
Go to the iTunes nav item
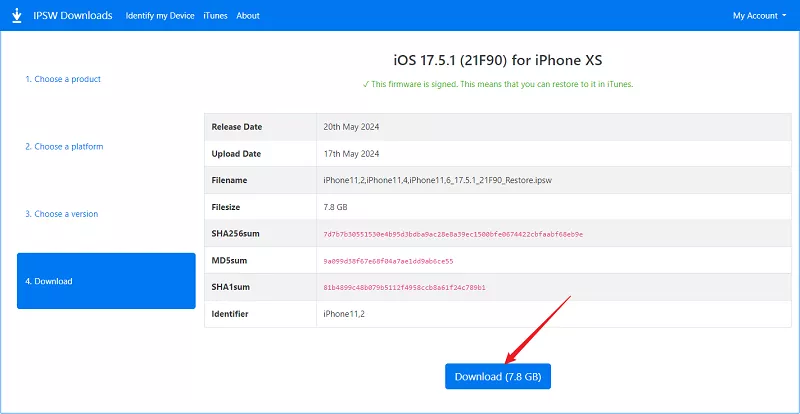click(215, 16)
